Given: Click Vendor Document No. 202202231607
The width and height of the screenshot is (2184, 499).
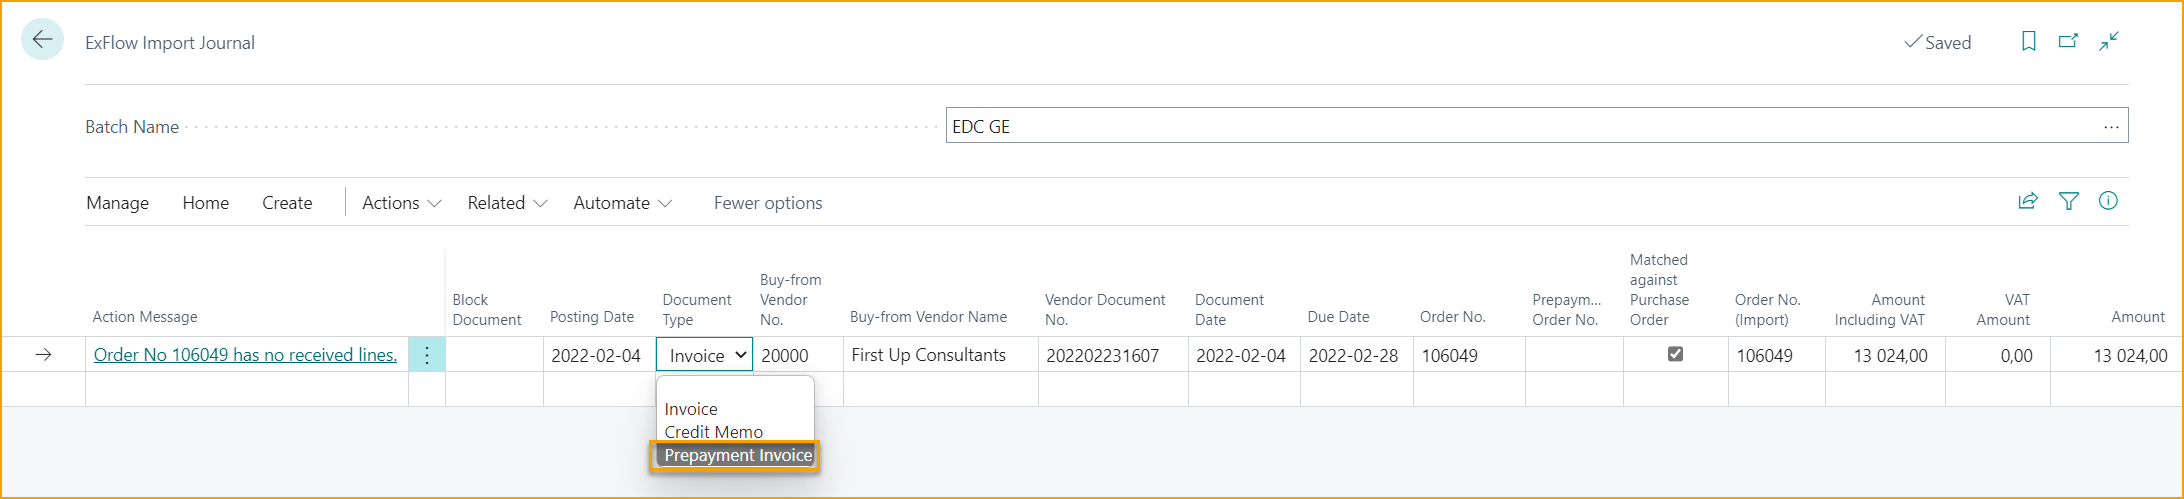Looking at the screenshot, I should click(1113, 355).
